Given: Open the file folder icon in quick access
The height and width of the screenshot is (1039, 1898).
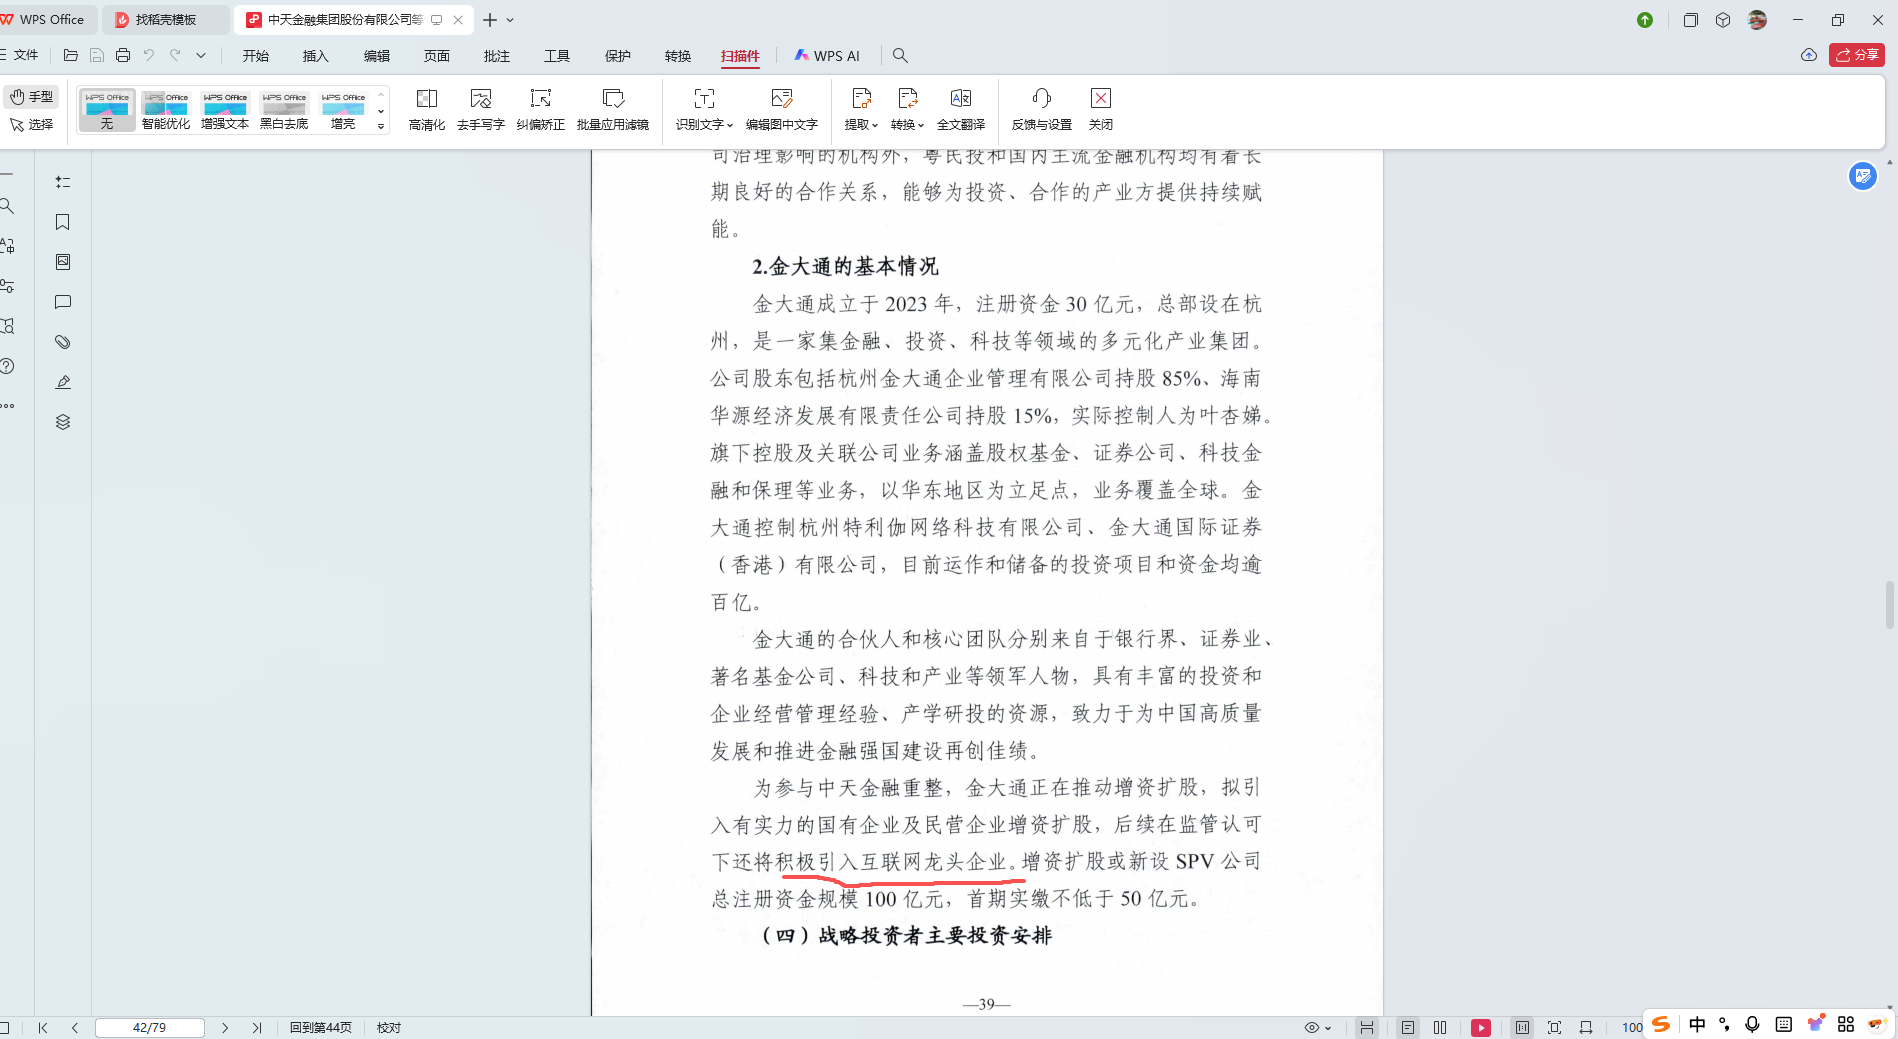Looking at the screenshot, I should [70, 56].
